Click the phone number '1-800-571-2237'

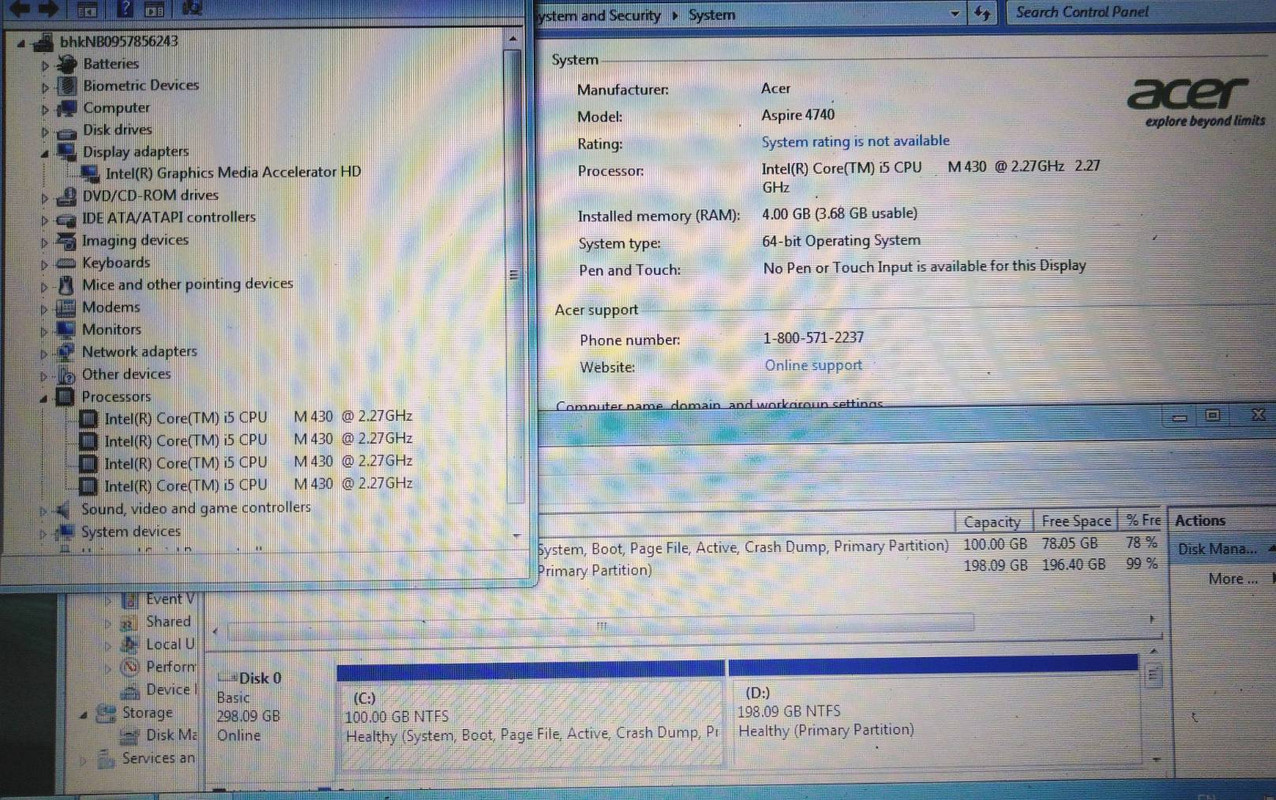814,338
